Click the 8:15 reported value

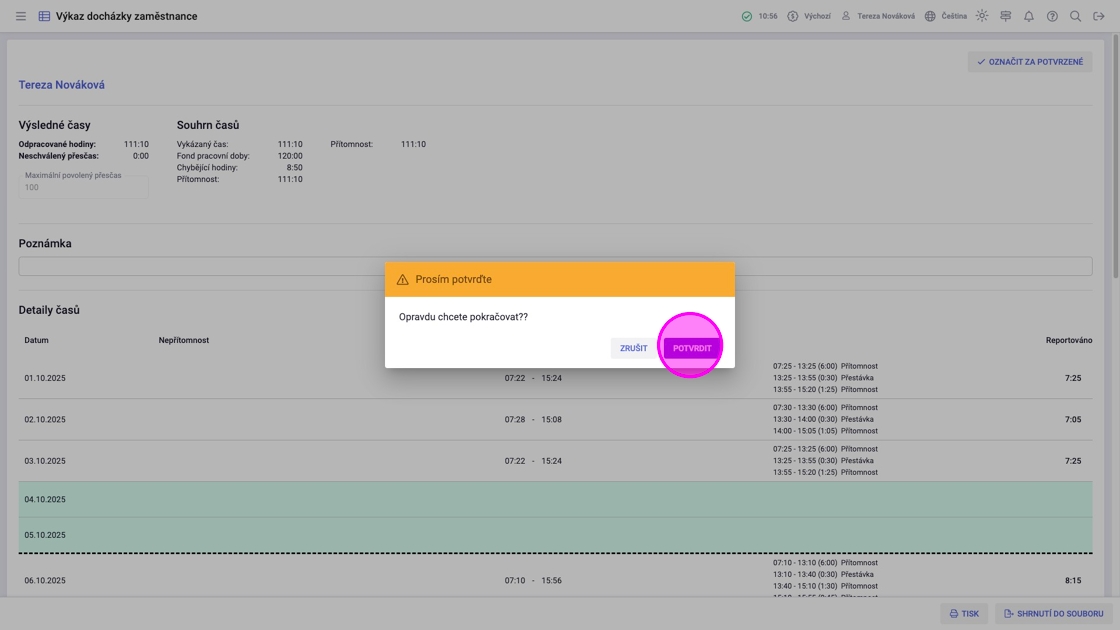click(x=1072, y=580)
